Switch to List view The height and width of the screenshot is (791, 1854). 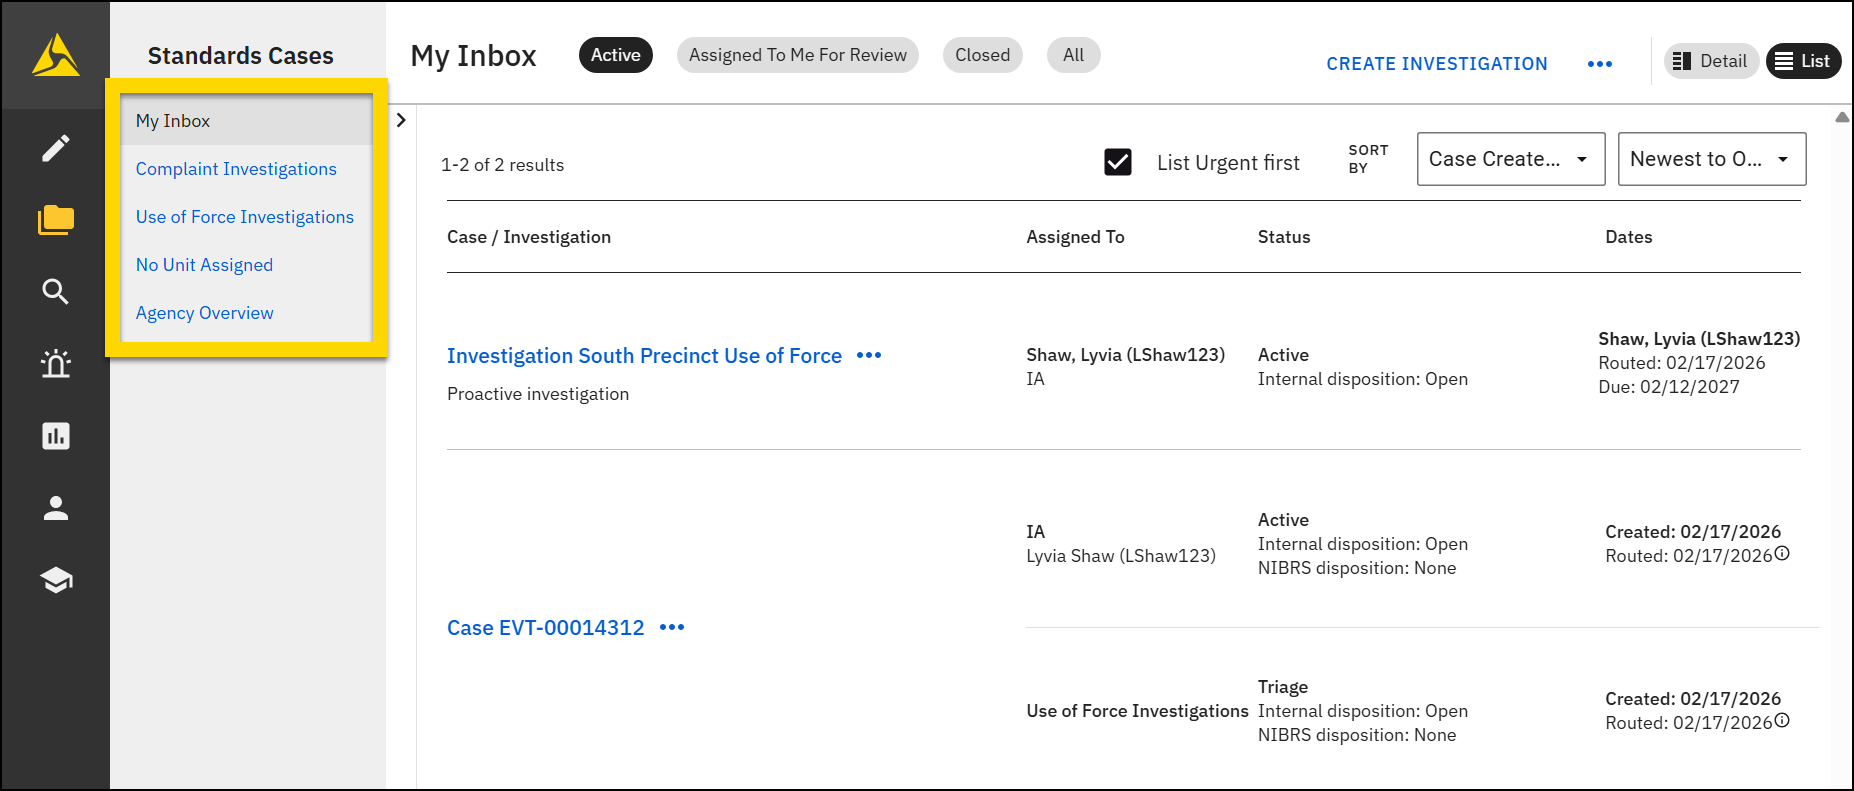1803,61
